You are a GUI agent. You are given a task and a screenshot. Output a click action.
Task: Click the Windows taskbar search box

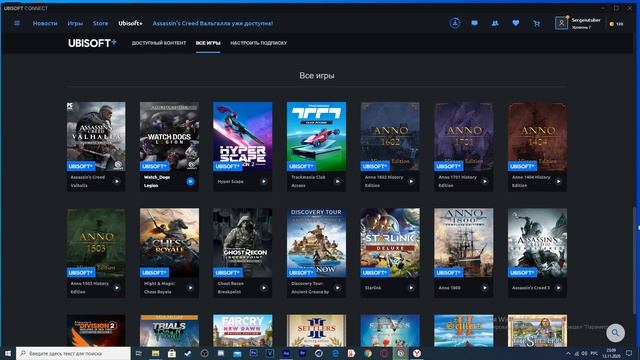73,353
